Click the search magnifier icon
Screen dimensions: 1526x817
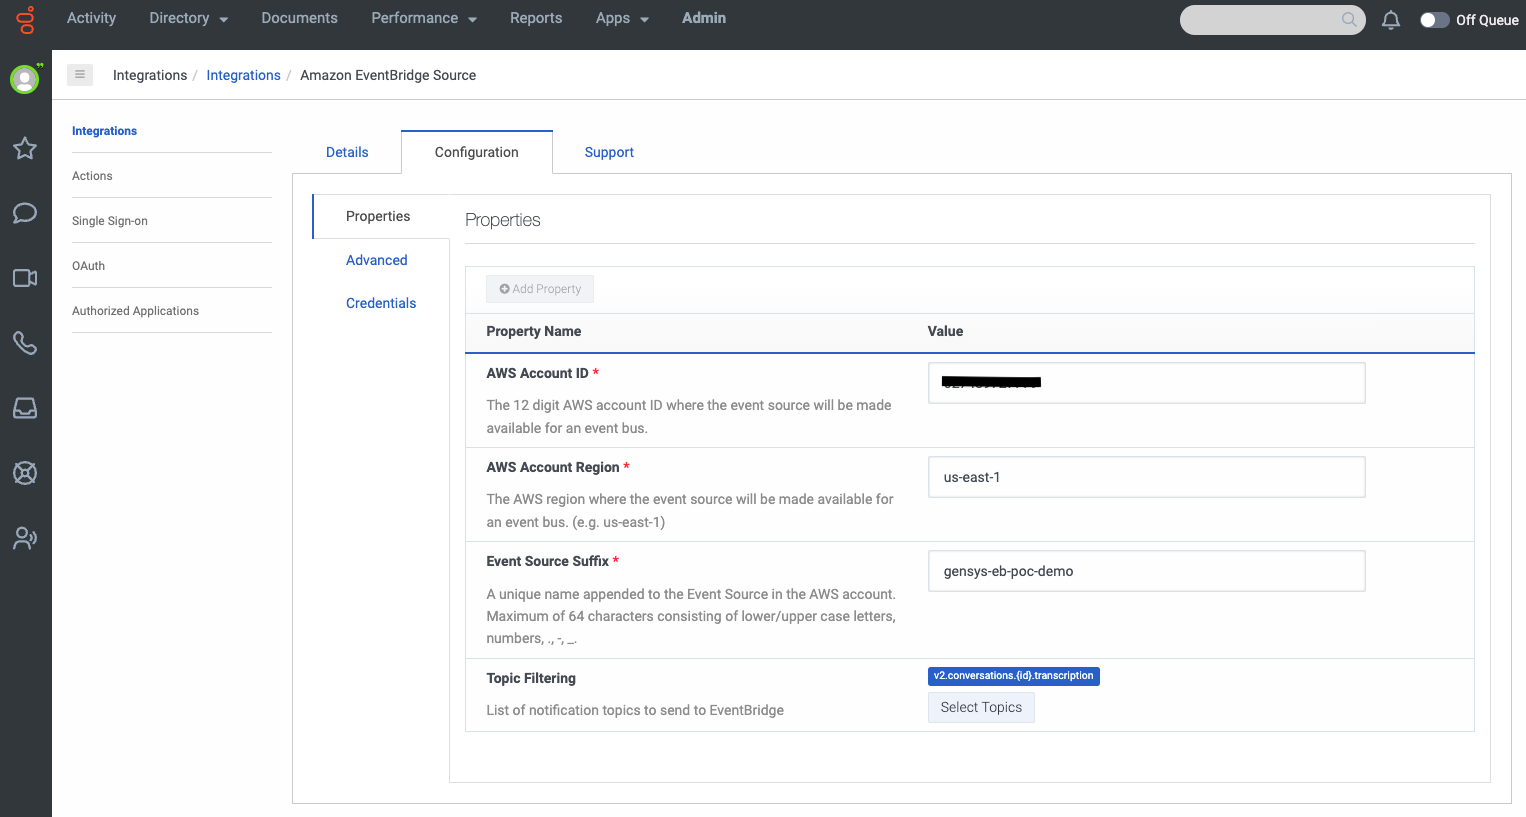pos(1349,19)
